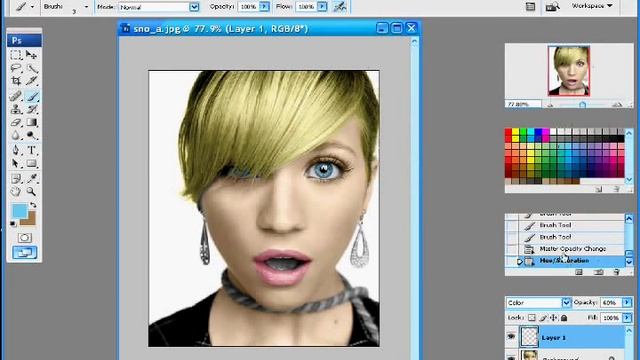Select the Crop tool
This screenshot has height=360, width=640.
(16, 81)
